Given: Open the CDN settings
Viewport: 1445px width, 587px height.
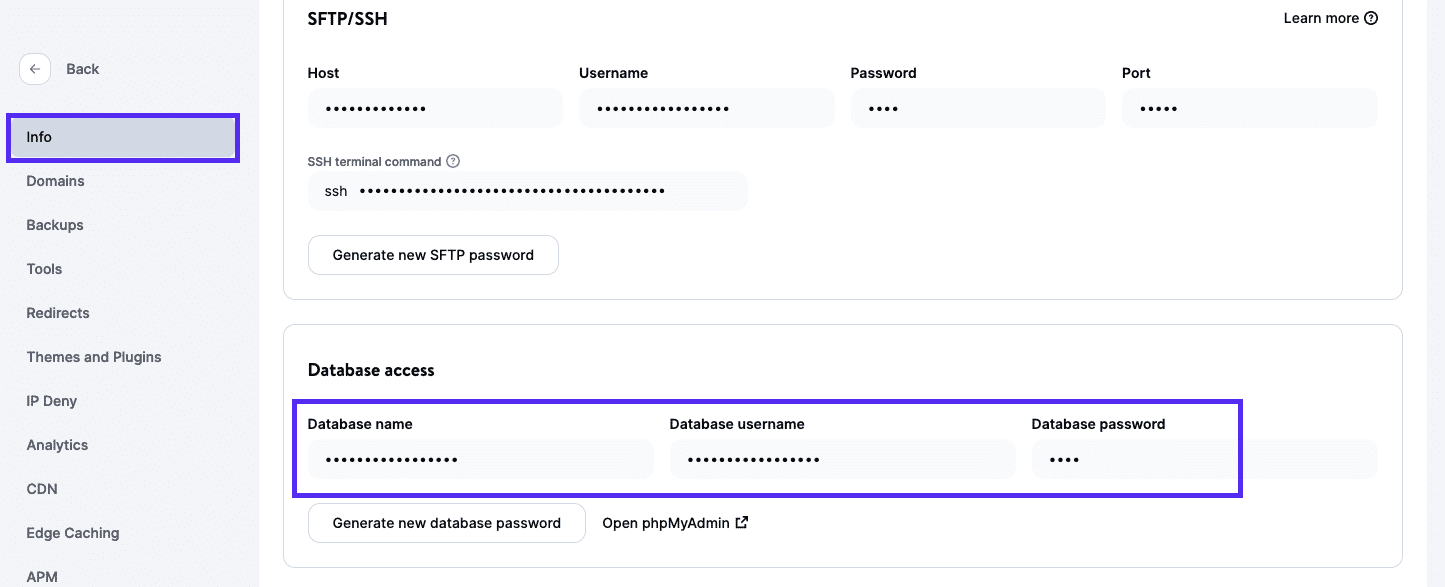Looking at the screenshot, I should pos(41,489).
